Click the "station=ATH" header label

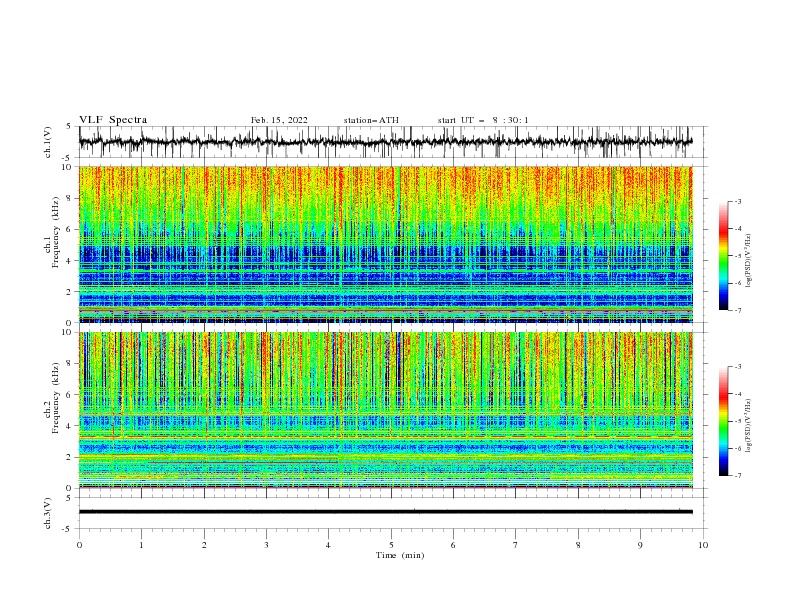pos(371,120)
